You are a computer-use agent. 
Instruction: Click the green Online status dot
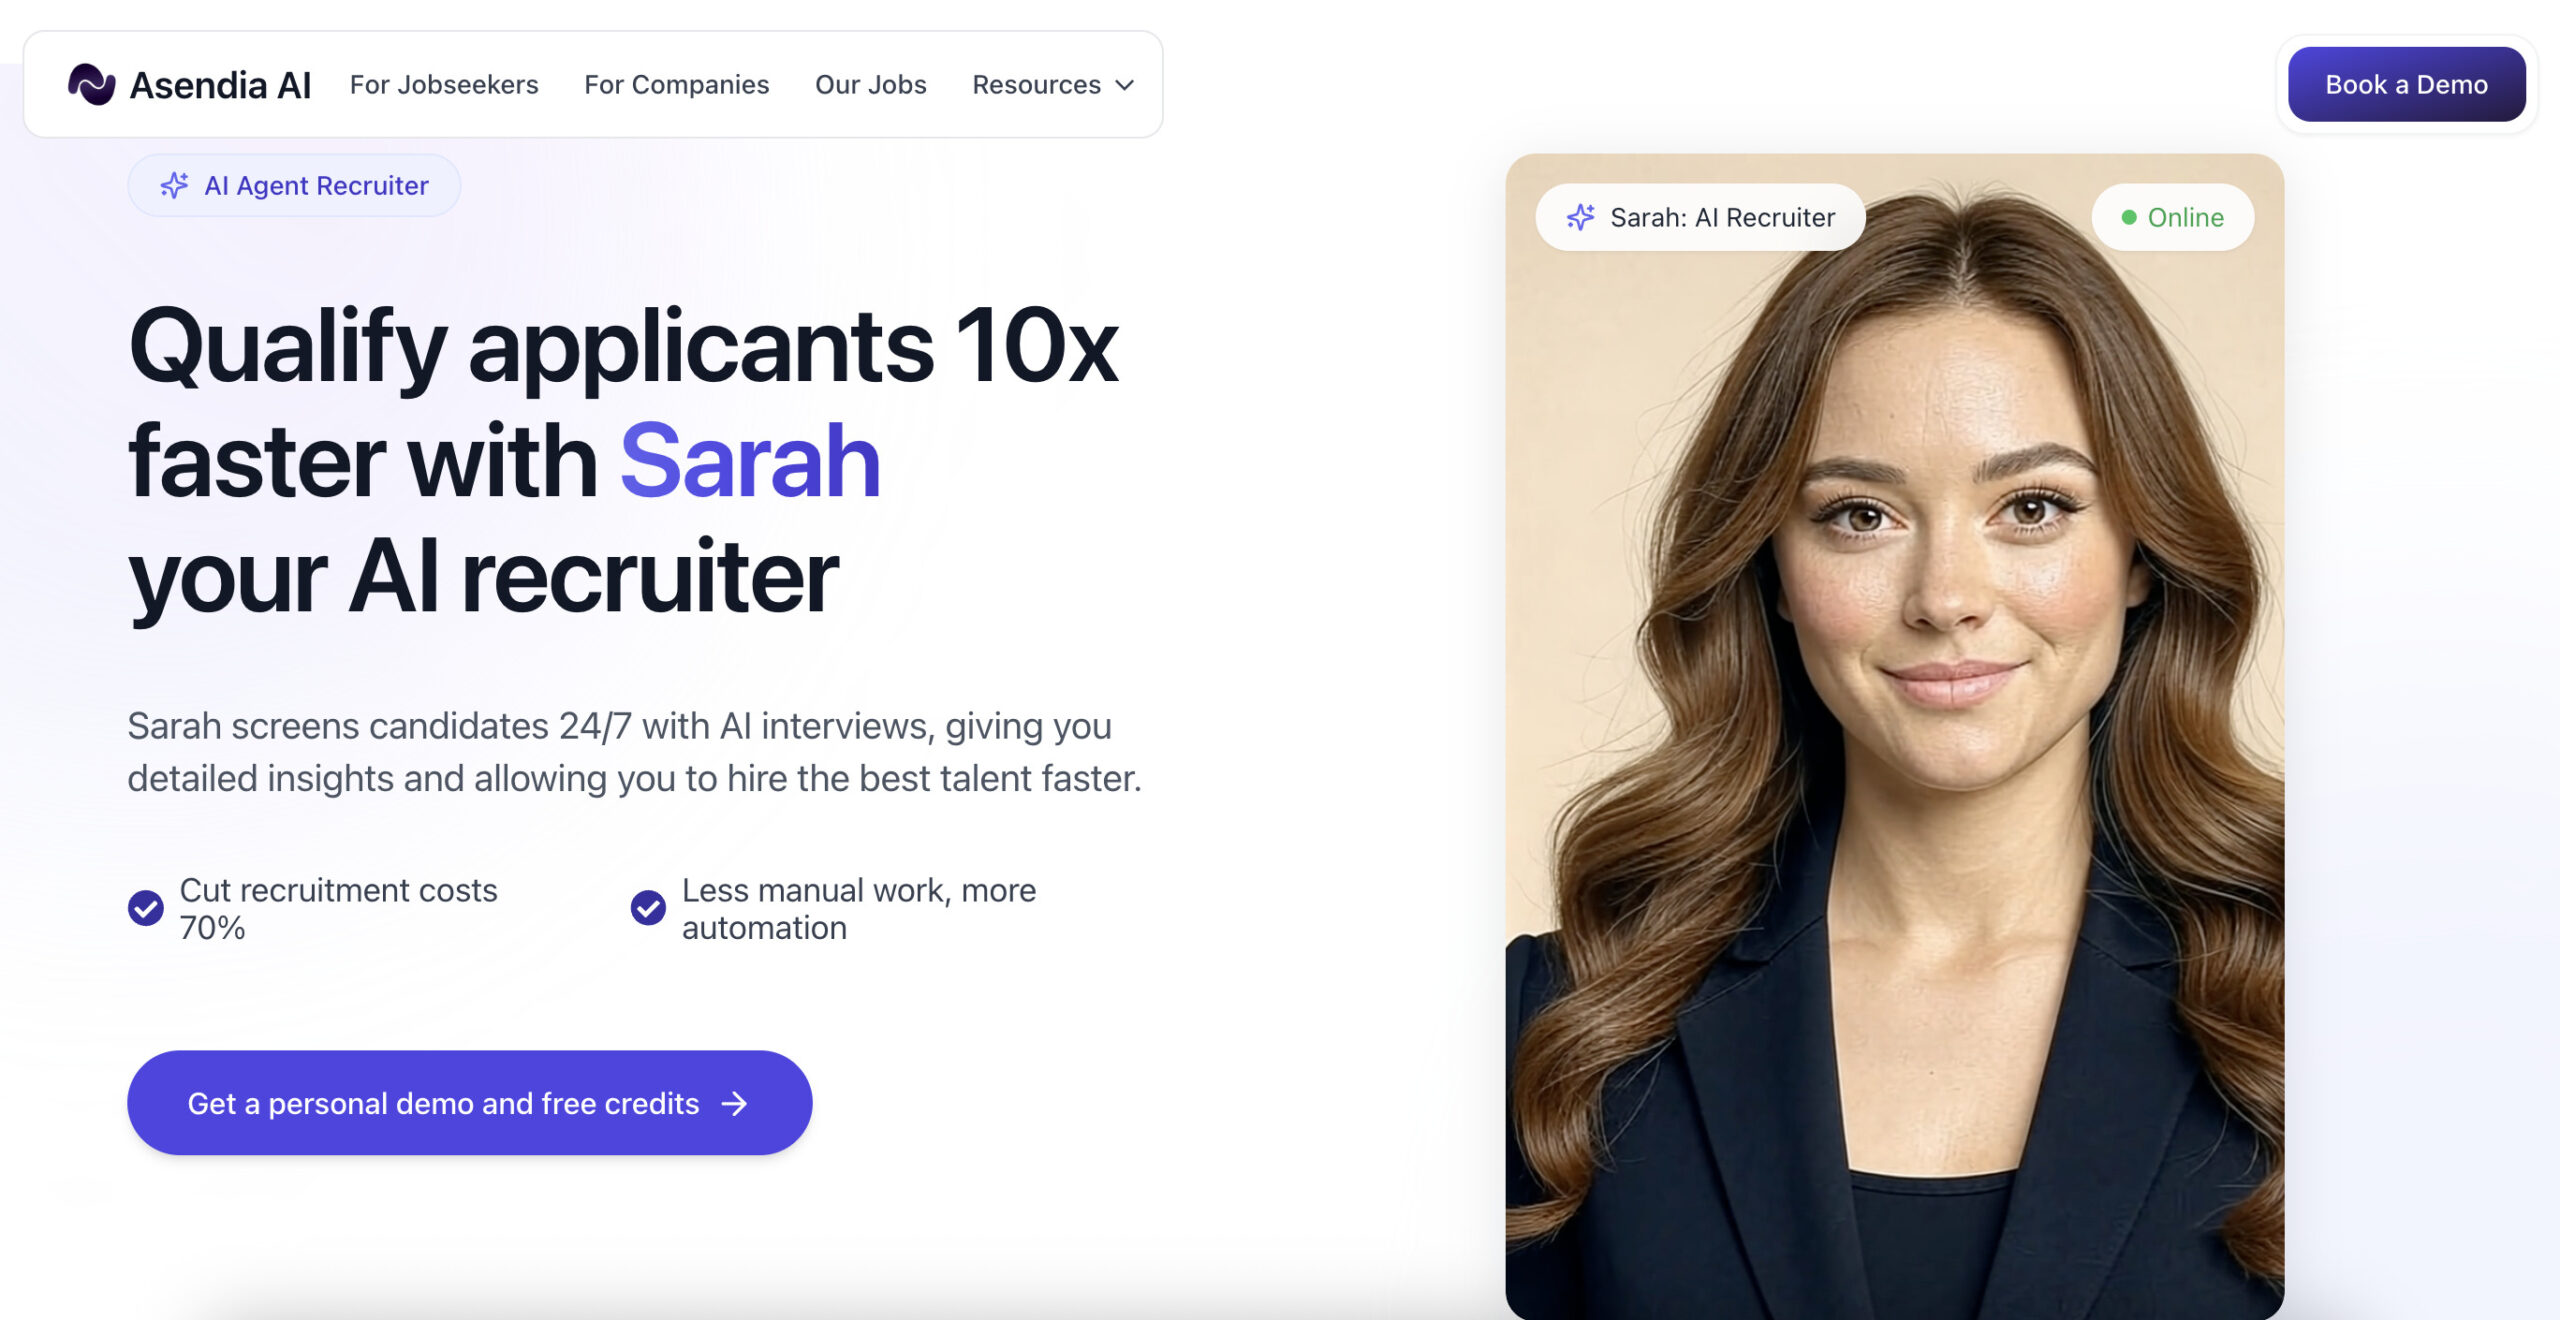pyautogui.click(x=2129, y=217)
